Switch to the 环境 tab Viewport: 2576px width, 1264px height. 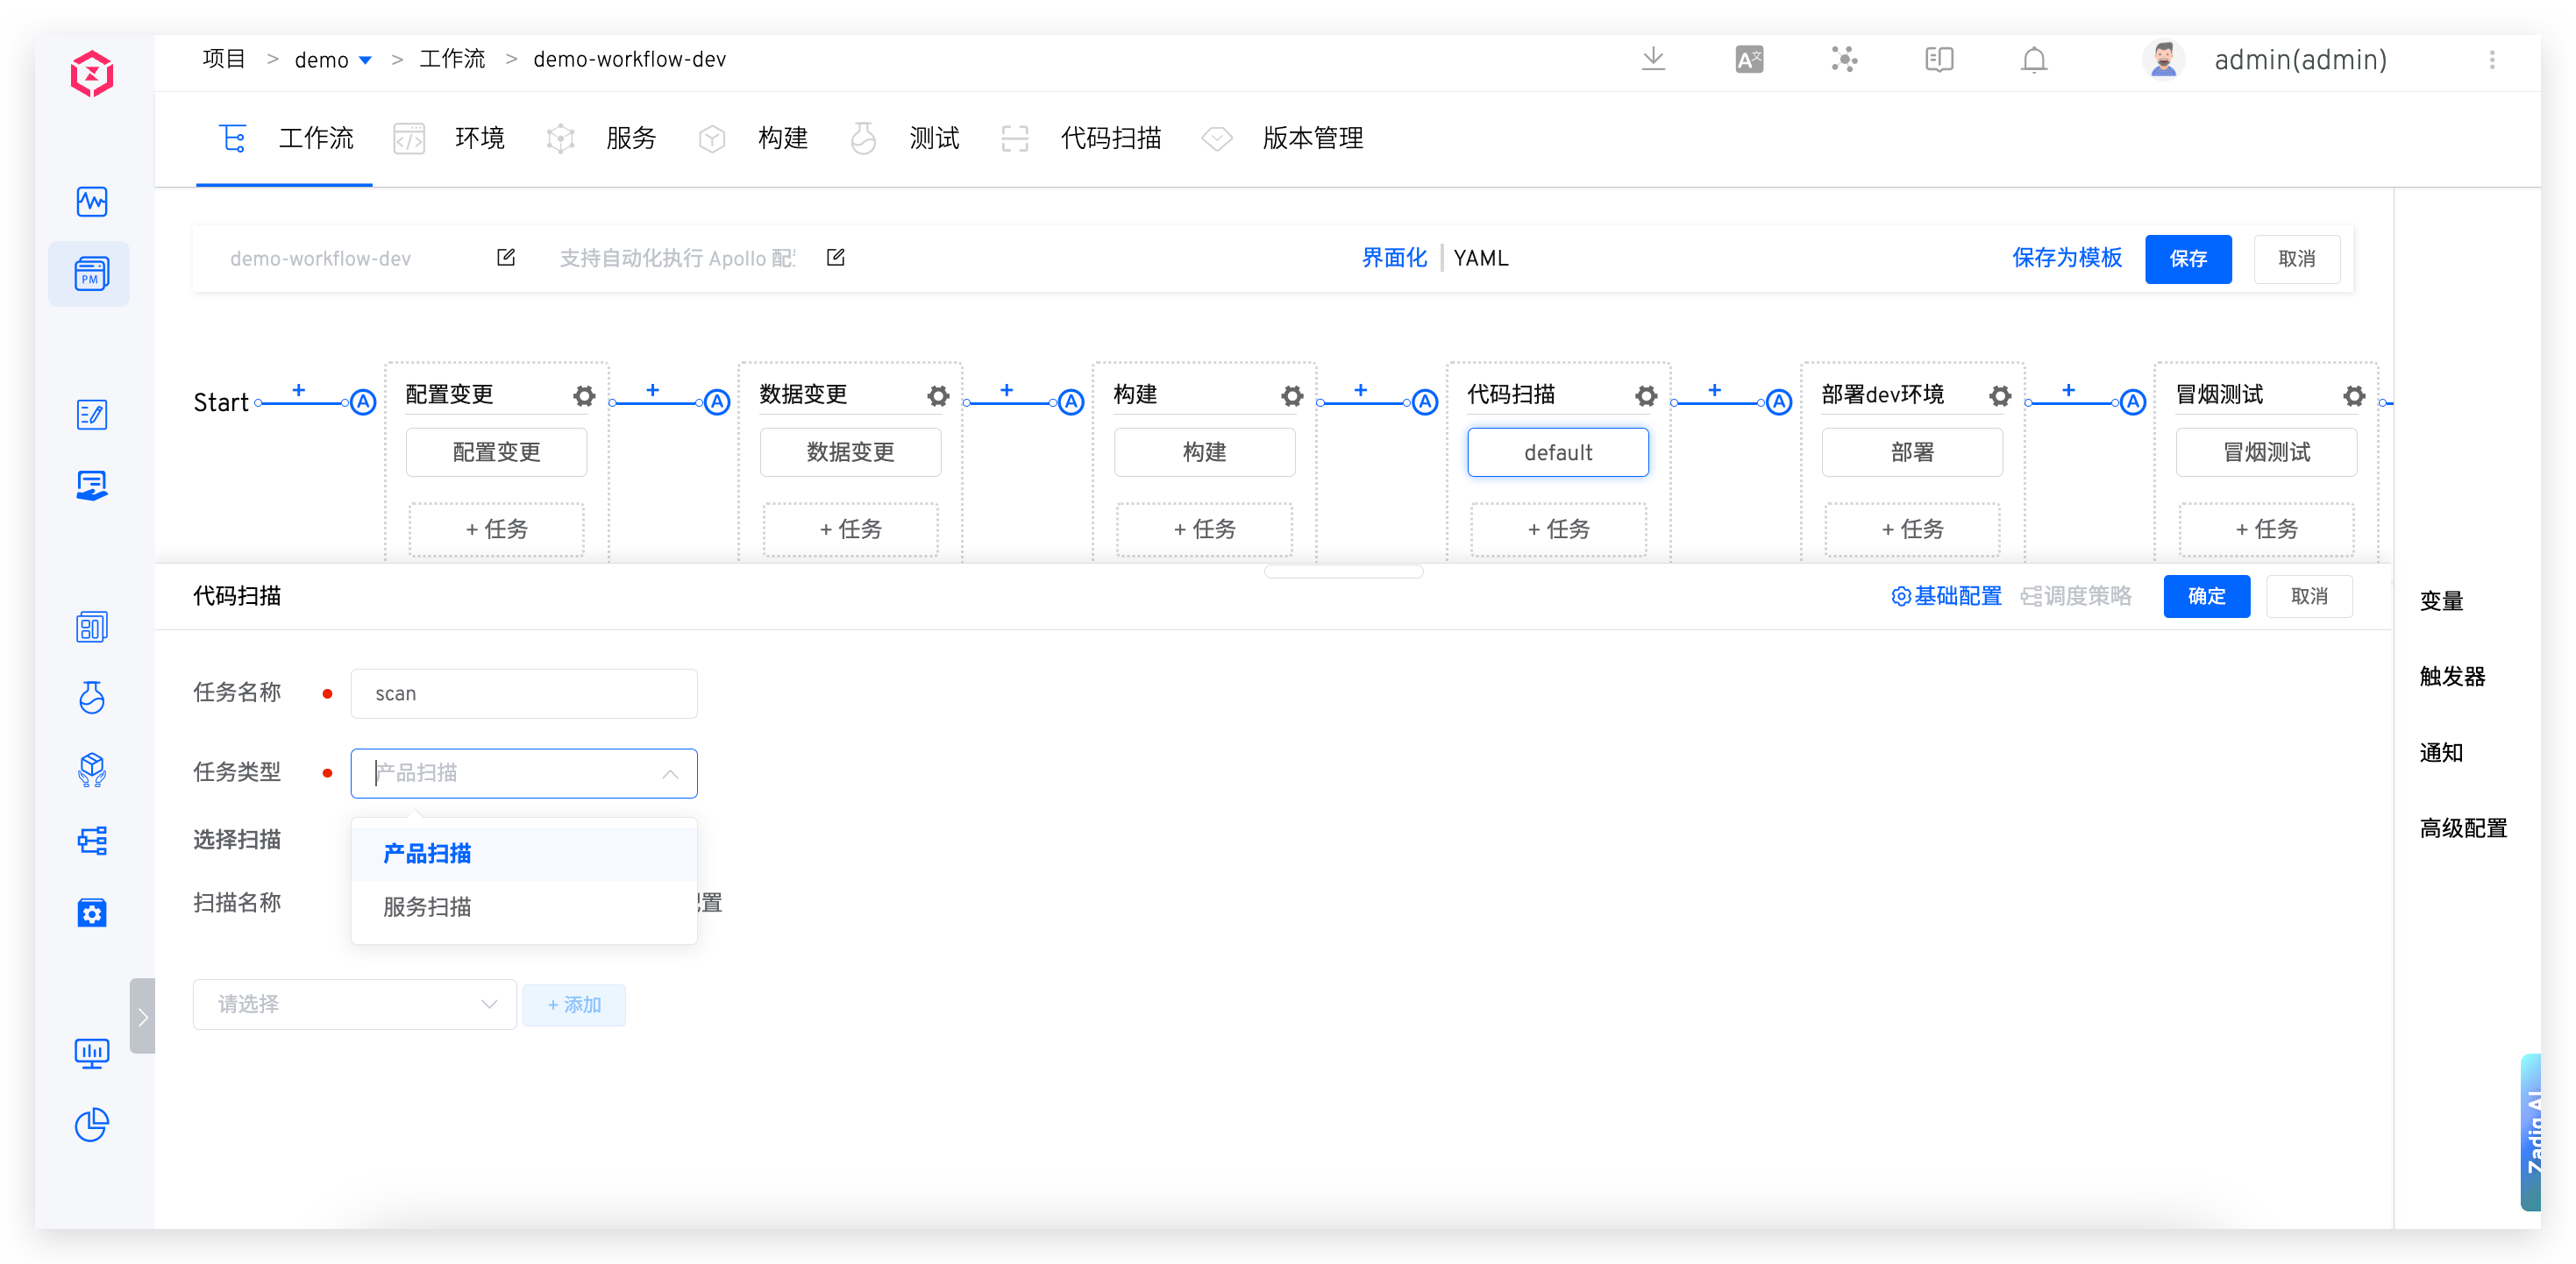pyautogui.click(x=478, y=138)
